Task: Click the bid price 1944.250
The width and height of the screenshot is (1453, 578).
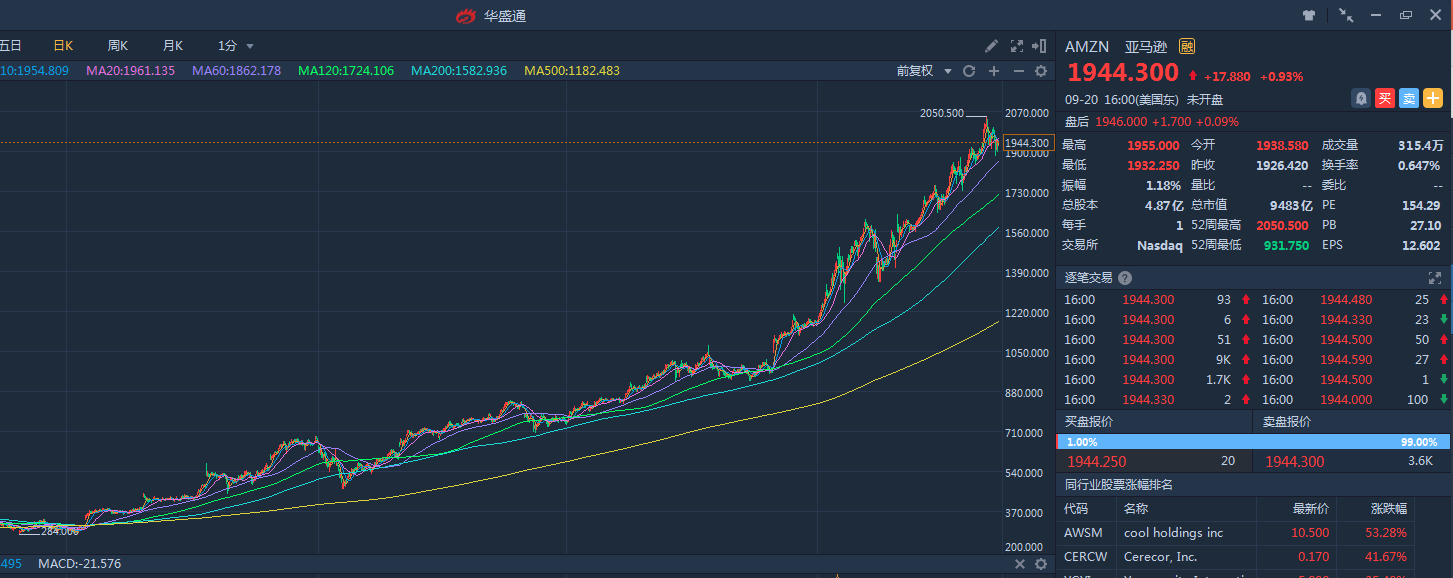Action: tap(1096, 462)
